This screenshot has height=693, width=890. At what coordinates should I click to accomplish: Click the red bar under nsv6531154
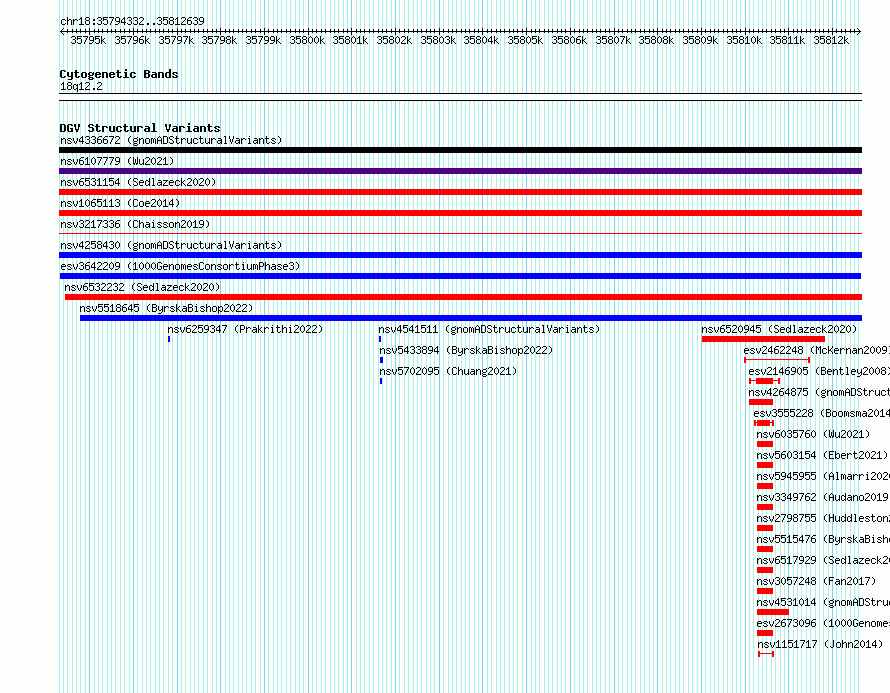click(x=460, y=192)
